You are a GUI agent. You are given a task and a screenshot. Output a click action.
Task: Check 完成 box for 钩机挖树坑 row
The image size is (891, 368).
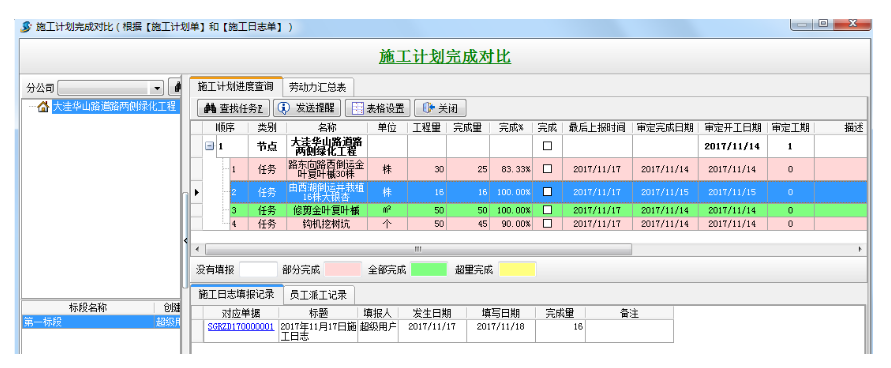click(547, 224)
